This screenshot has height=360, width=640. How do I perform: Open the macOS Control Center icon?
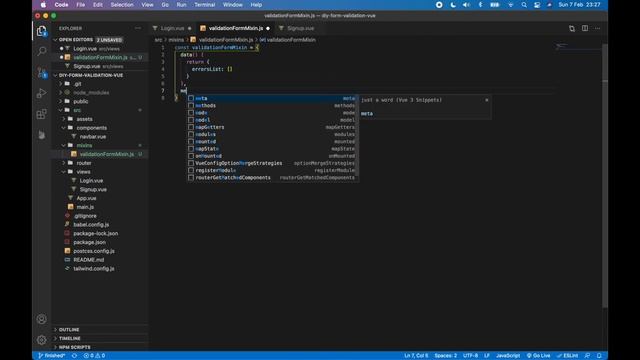coord(537,5)
